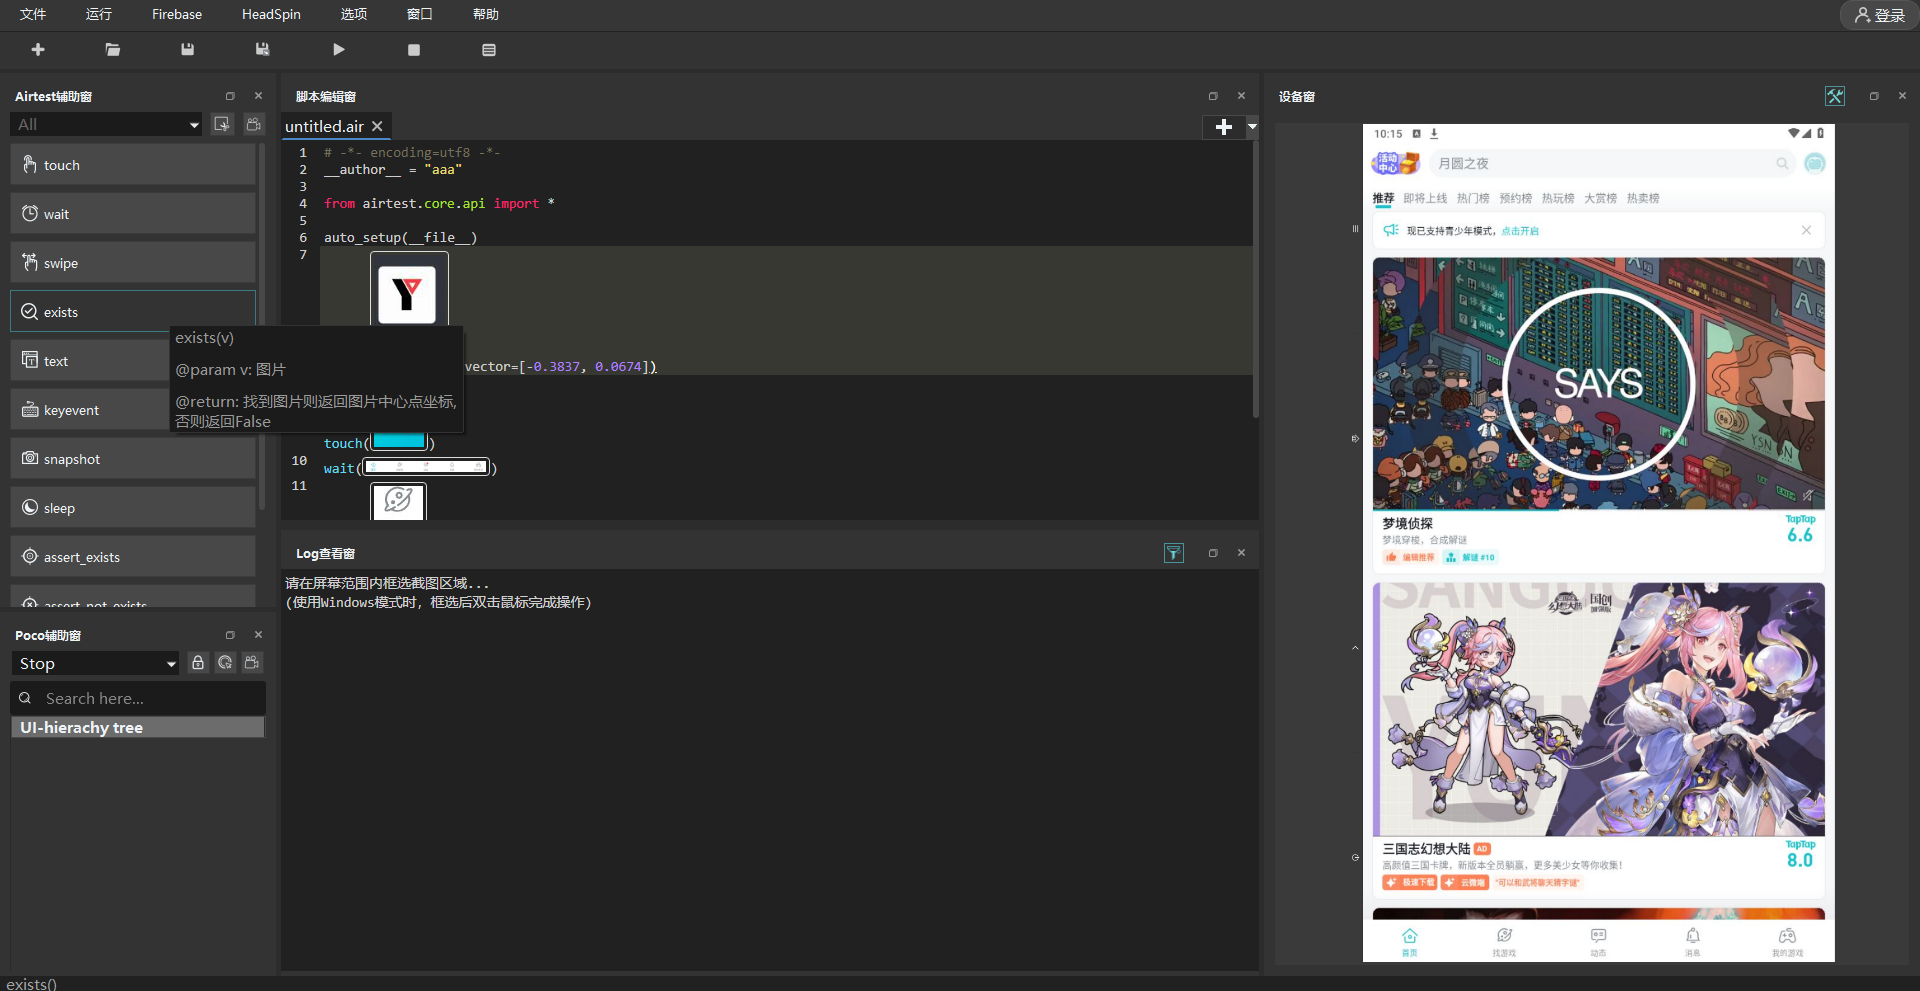Float the Poco辅助窗 panel
Viewport: 1920px width, 991px height.
[230, 635]
